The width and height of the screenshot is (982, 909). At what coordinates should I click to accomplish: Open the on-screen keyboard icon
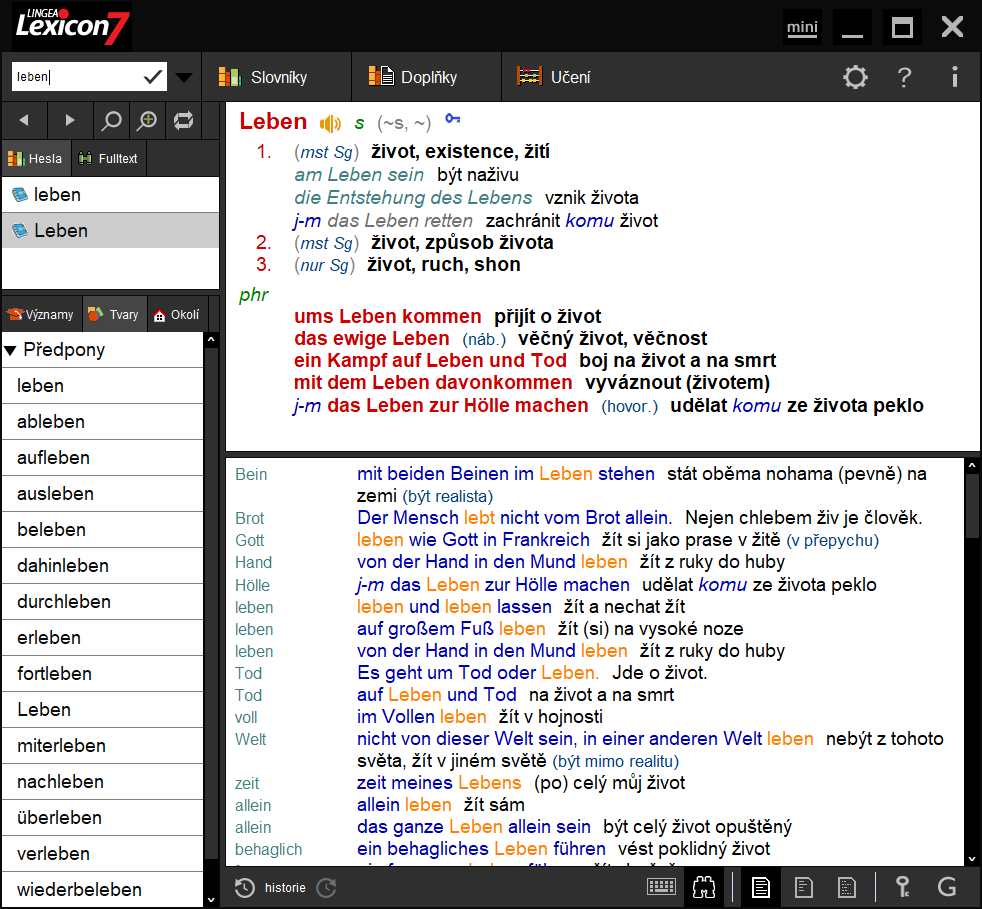point(661,886)
